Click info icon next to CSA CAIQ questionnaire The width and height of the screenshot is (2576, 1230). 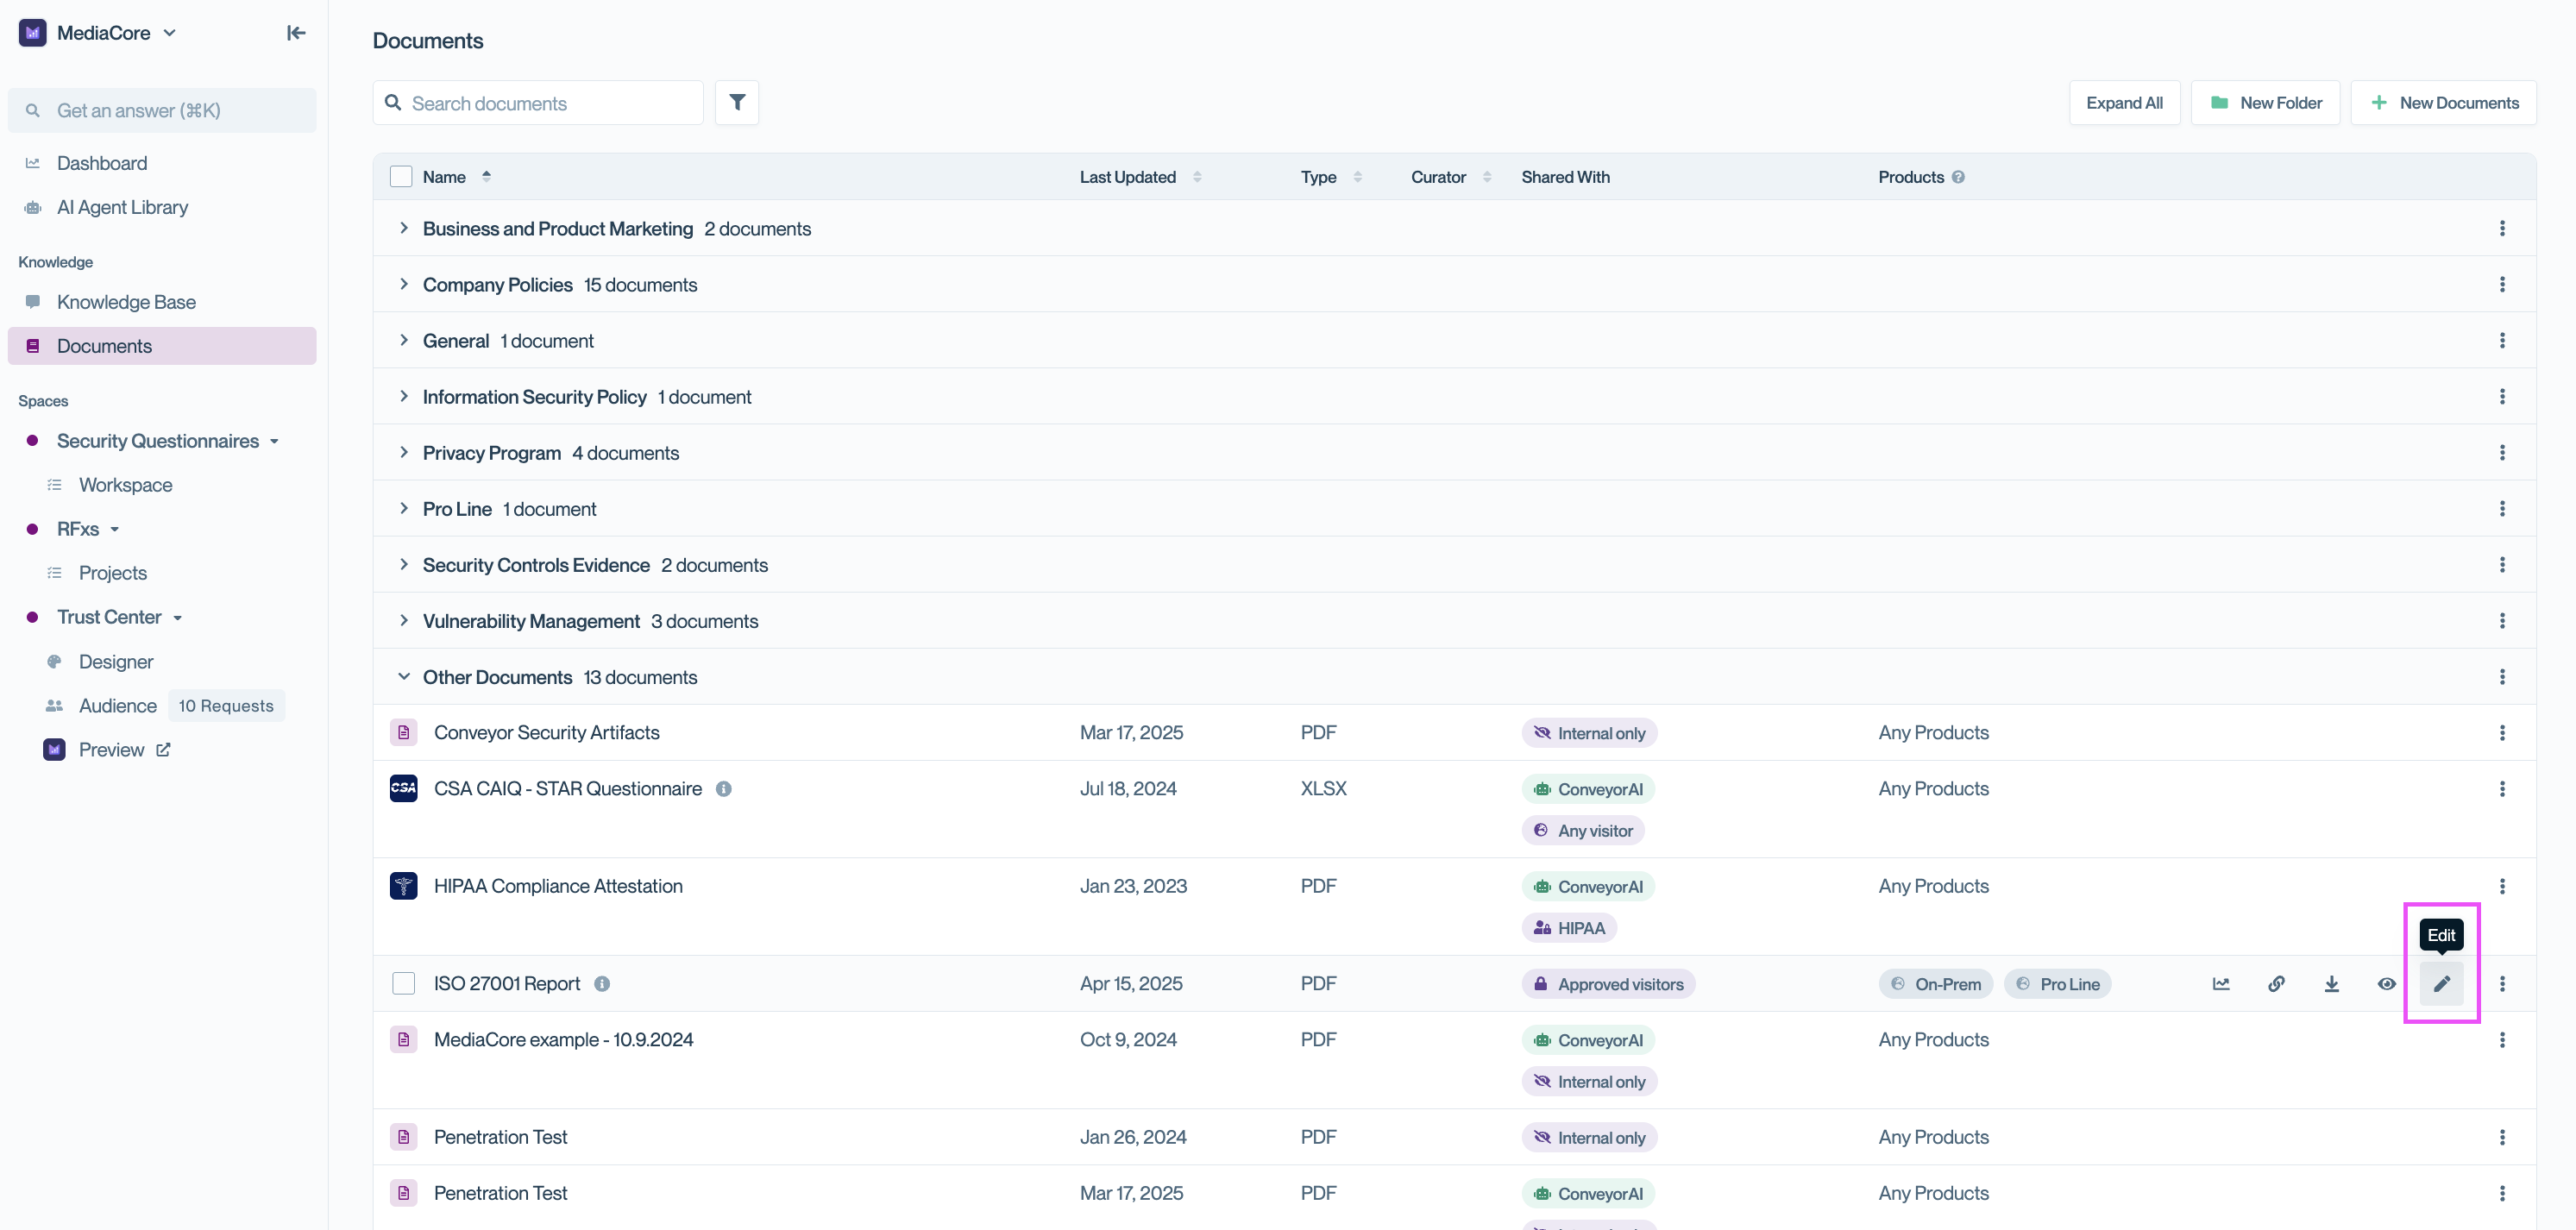[x=723, y=789]
